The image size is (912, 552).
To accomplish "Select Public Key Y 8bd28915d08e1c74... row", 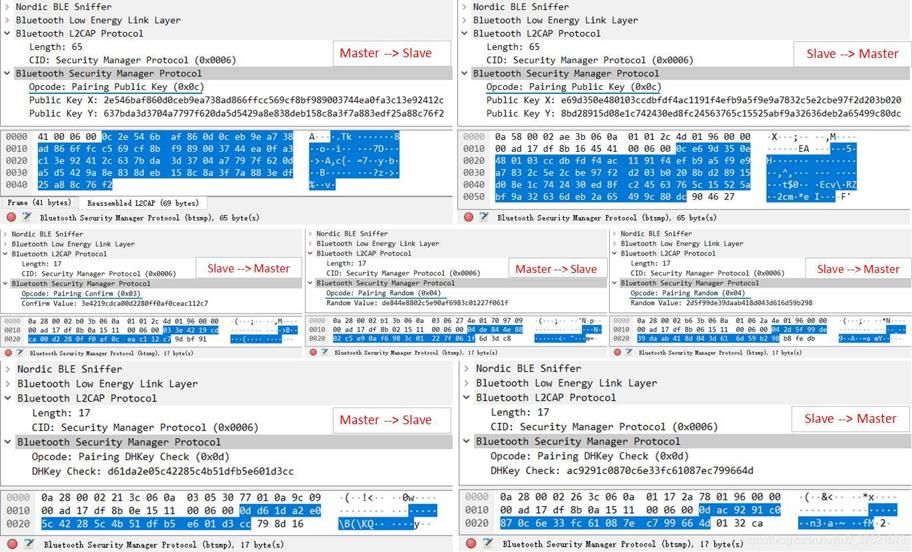I will (x=693, y=113).
